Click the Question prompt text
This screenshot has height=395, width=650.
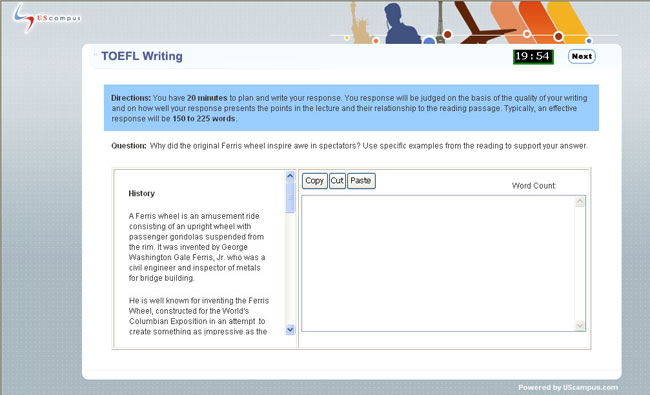tap(349, 146)
